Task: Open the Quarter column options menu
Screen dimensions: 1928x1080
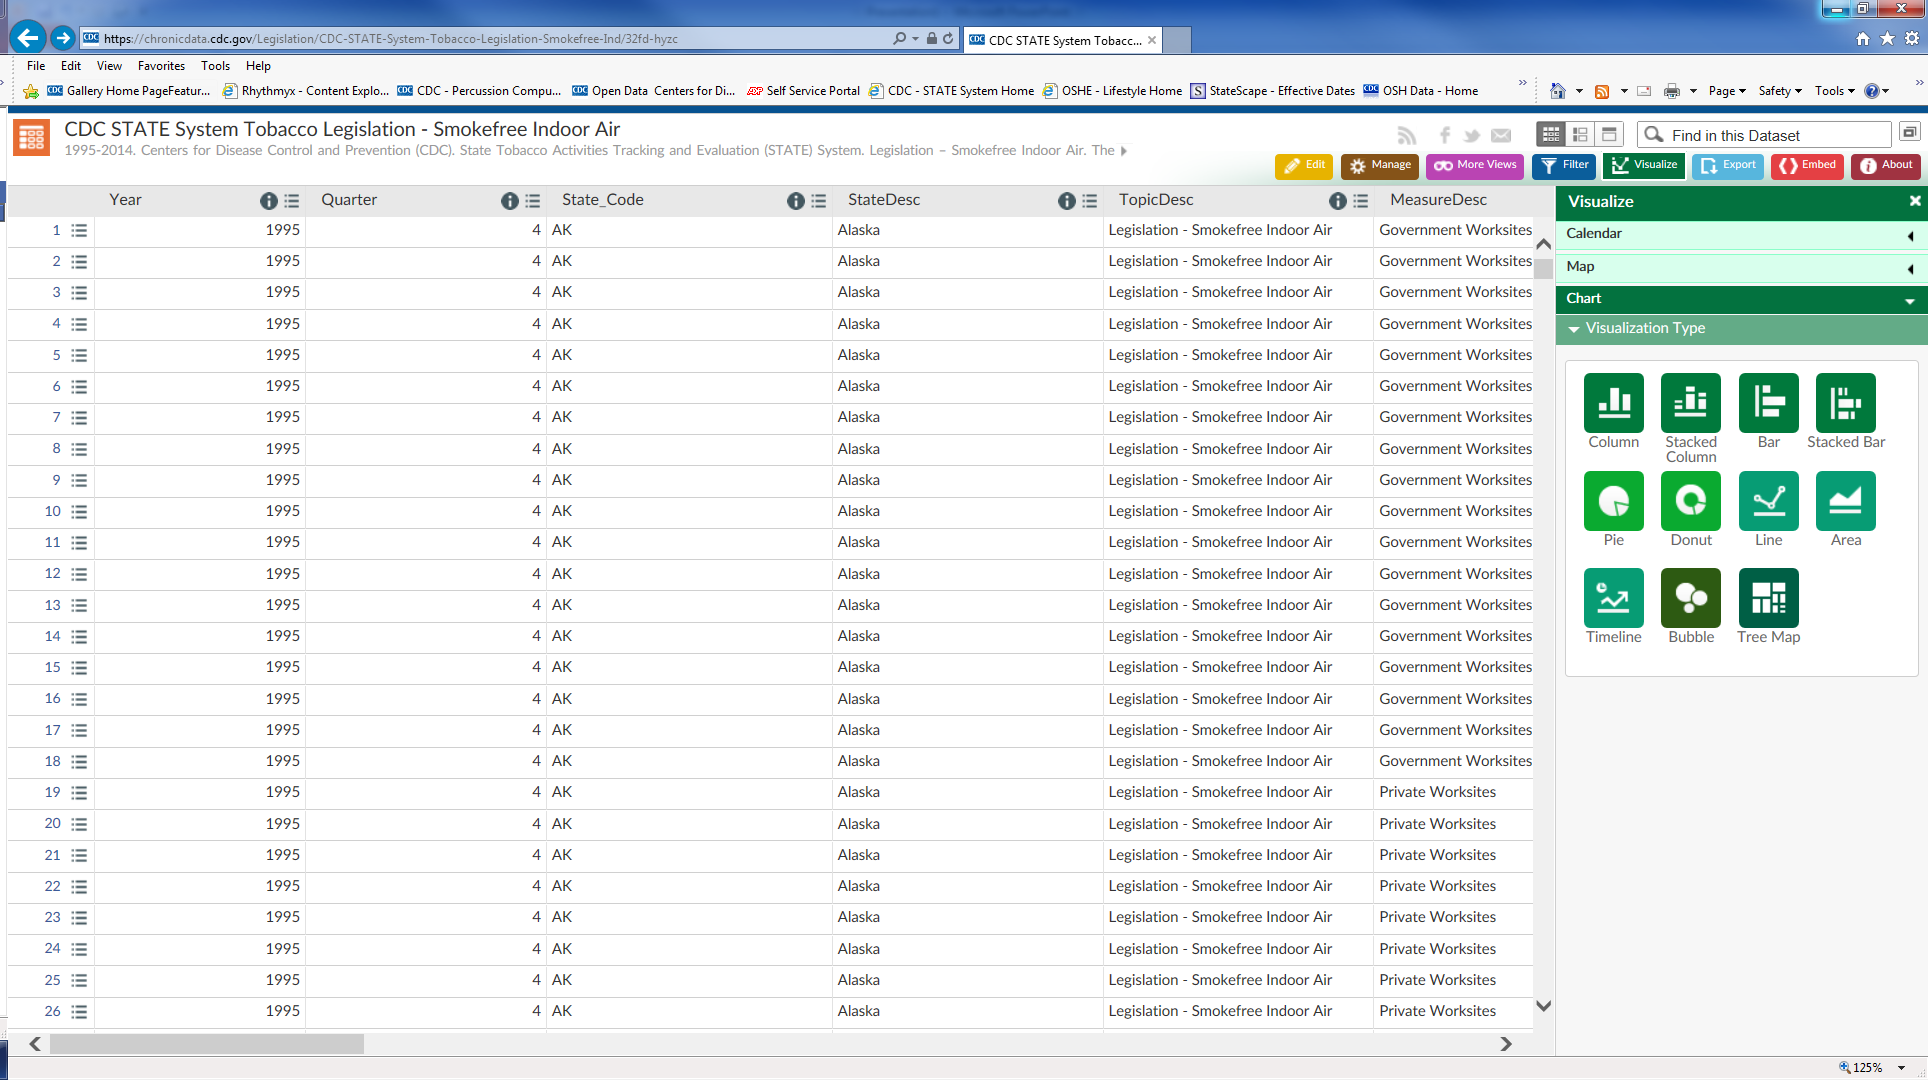Action: 533,201
